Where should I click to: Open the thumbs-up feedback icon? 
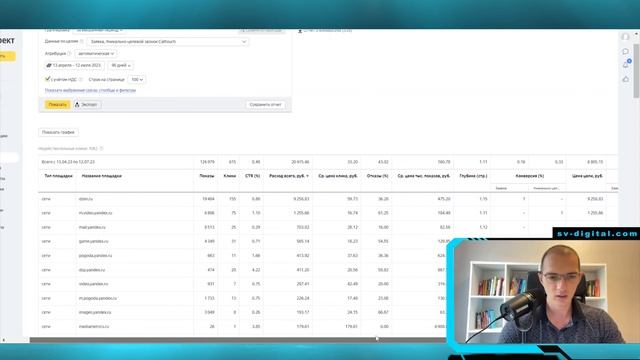(x=625, y=79)
